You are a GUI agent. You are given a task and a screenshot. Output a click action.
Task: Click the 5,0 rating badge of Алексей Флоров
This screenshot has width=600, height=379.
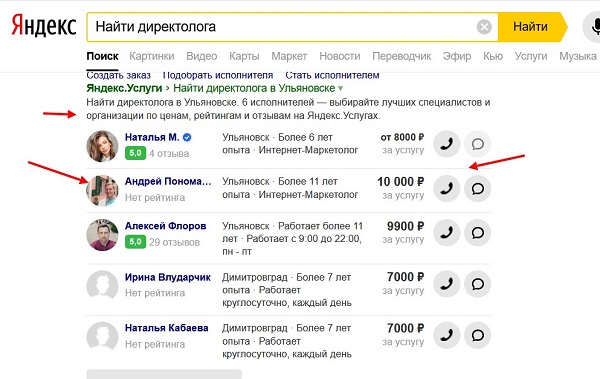(135, 242)
